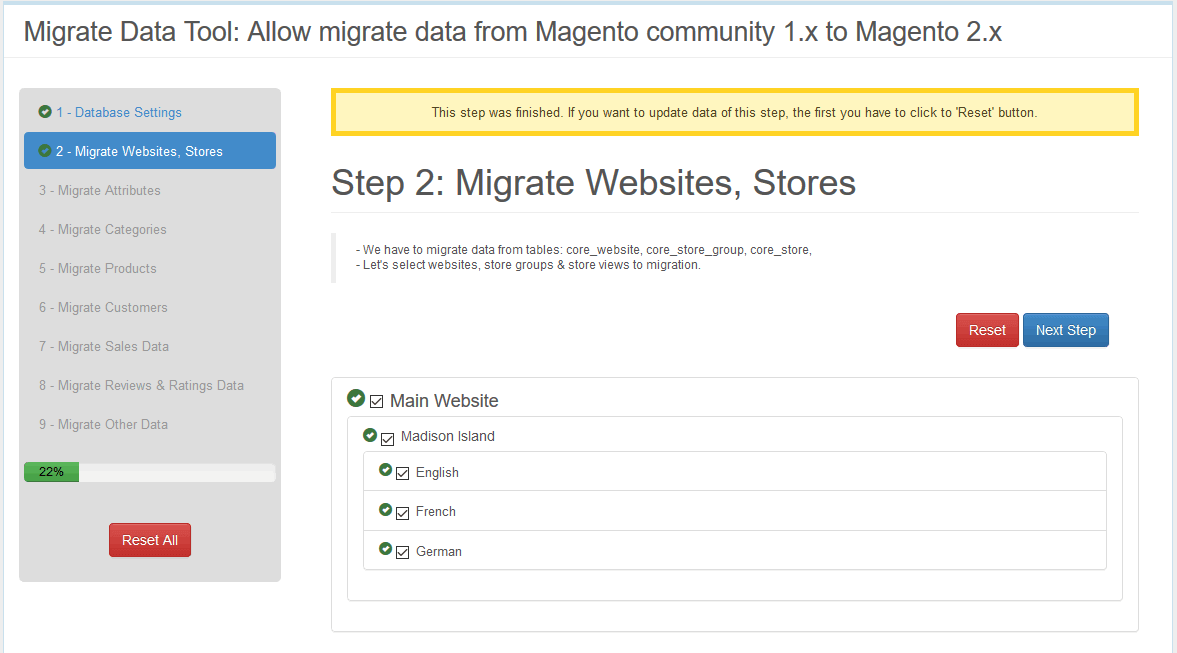Click the green status icon beside German
Screen dimensions: 1177x653
[386, 549]
